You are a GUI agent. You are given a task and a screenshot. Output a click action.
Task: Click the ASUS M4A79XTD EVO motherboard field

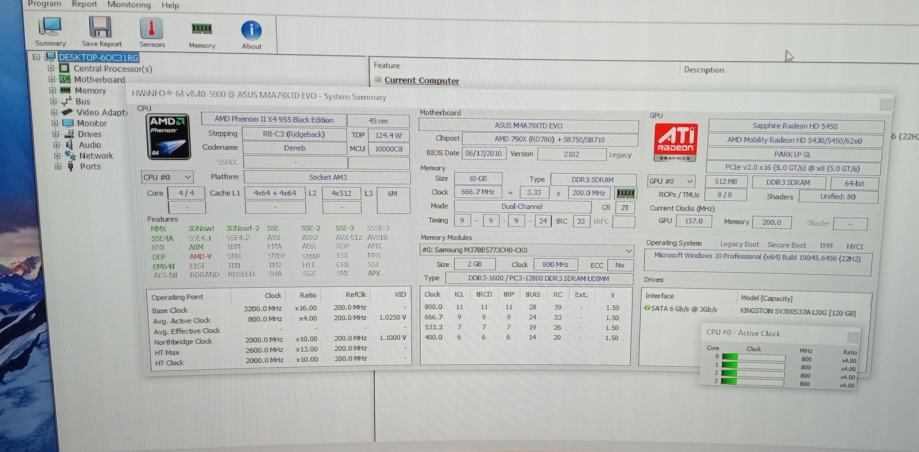click(529, 125)
